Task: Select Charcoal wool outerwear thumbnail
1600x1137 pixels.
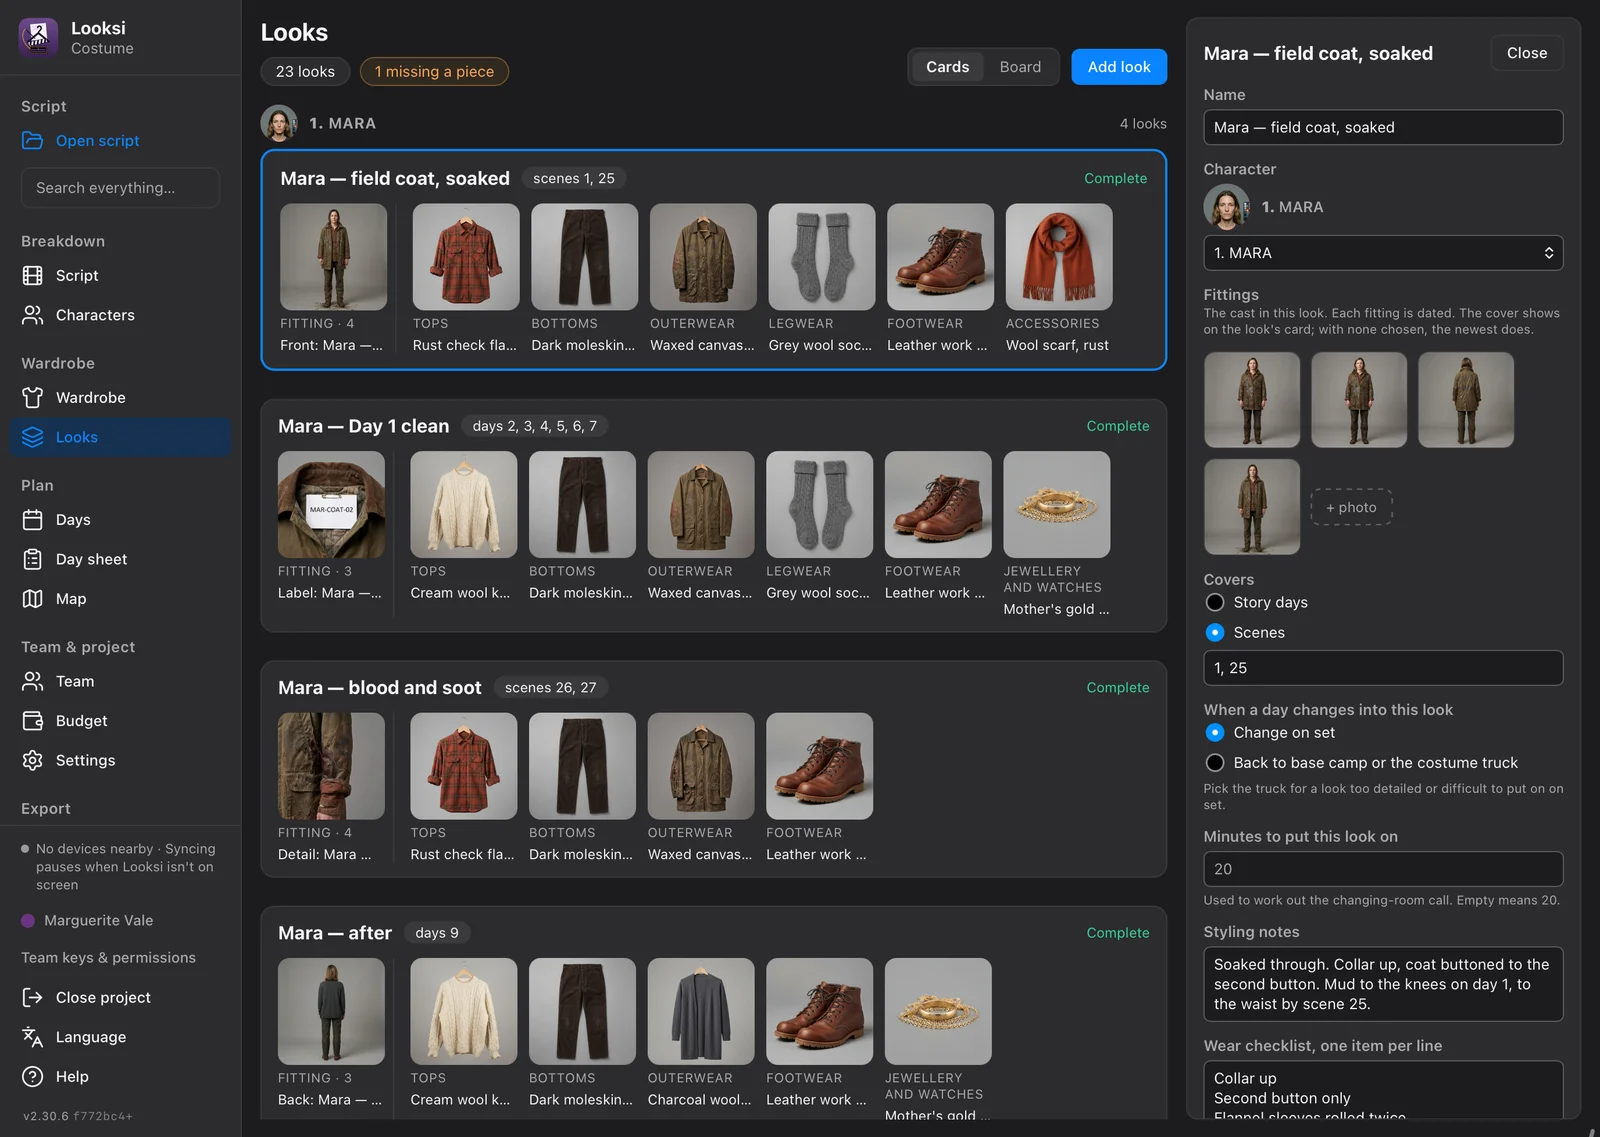Action: coord(701,1011)
